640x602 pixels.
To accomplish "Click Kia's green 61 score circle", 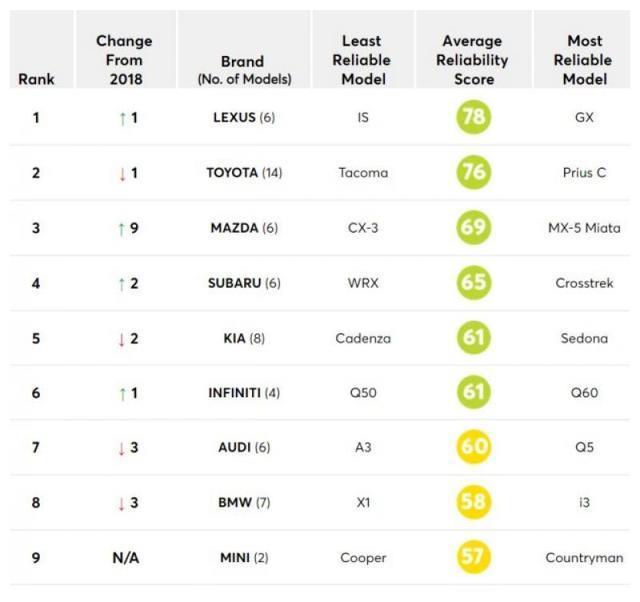I will tap(473, 338).
